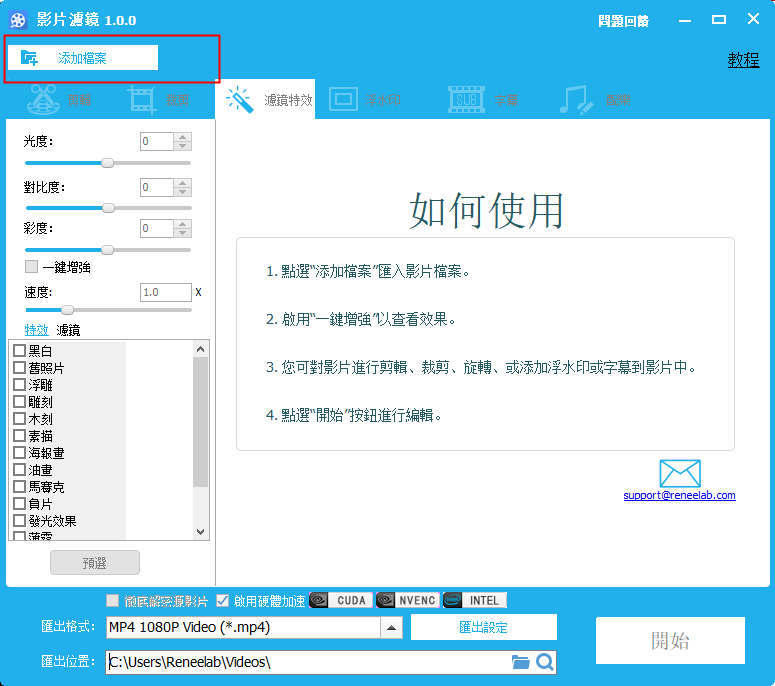
Task: Click the 光度 brightness slider handle
Action: (x=107, y=163)
